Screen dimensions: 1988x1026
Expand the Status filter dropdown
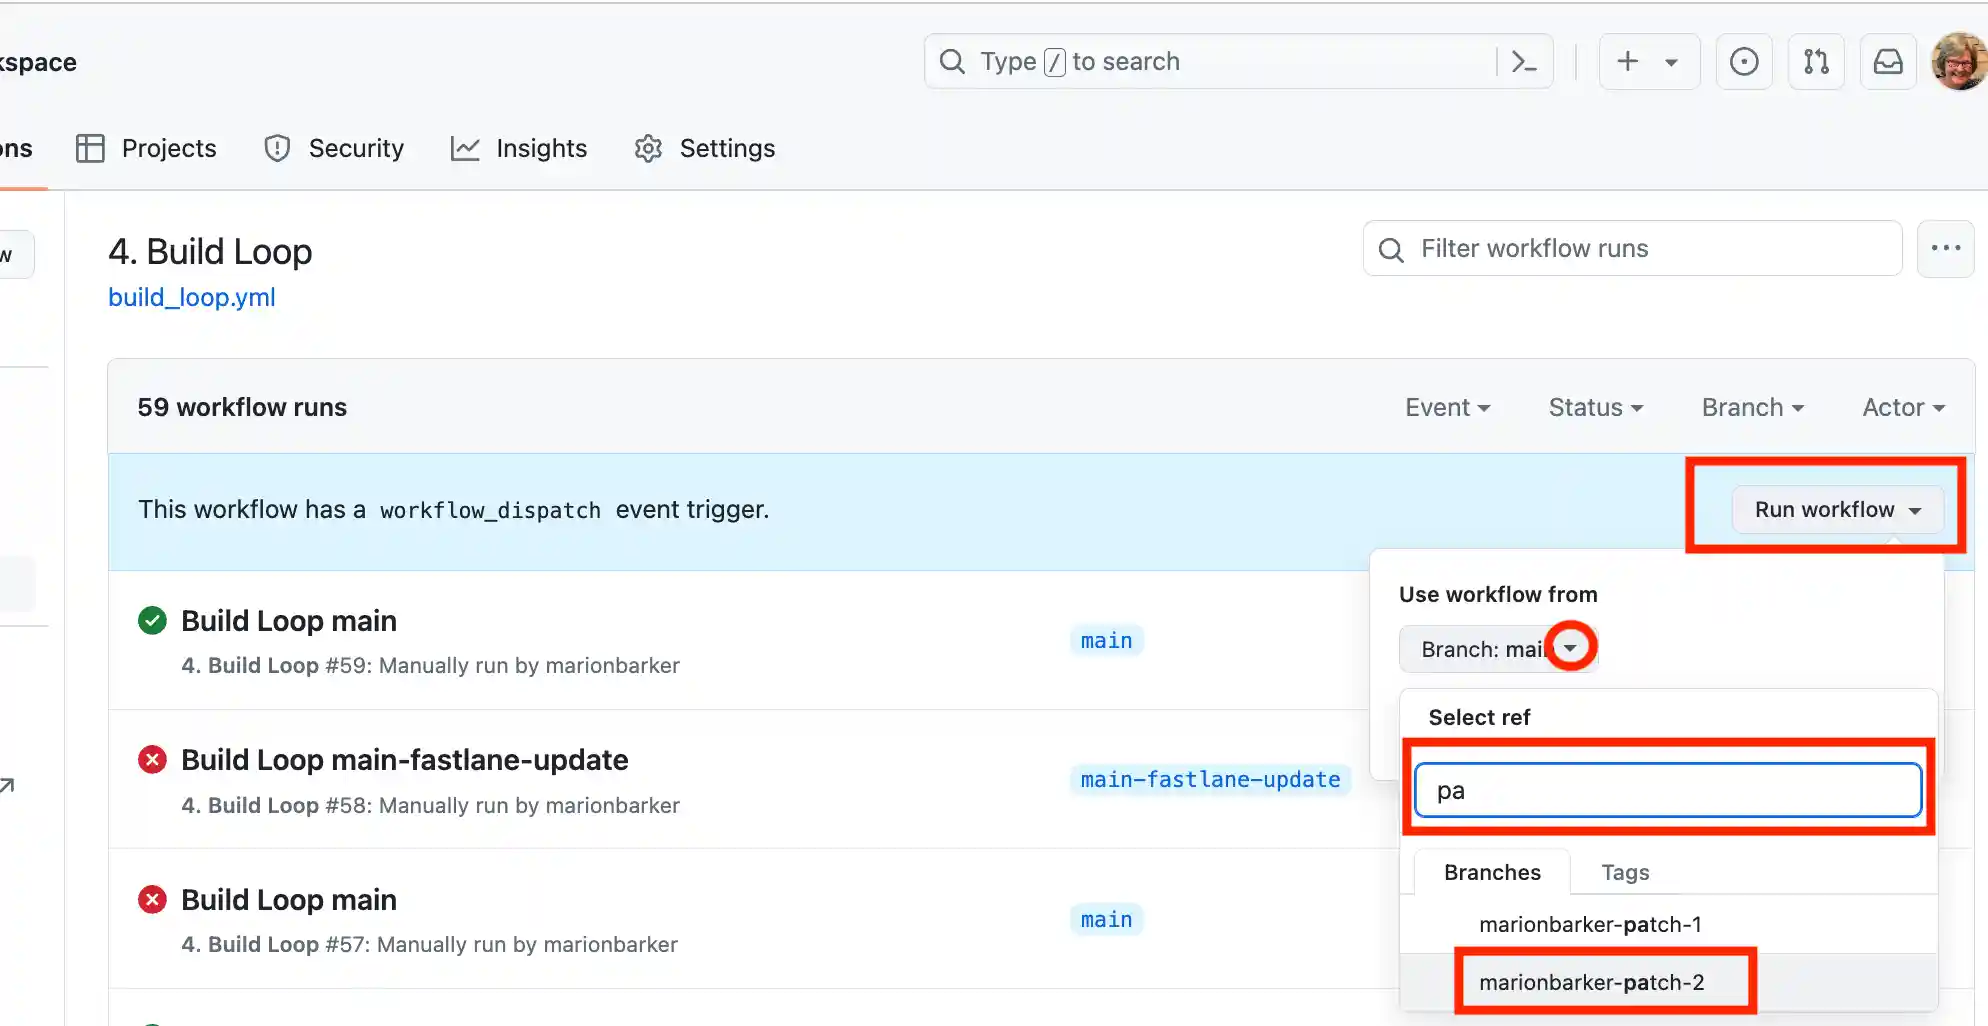point(1595,407)
